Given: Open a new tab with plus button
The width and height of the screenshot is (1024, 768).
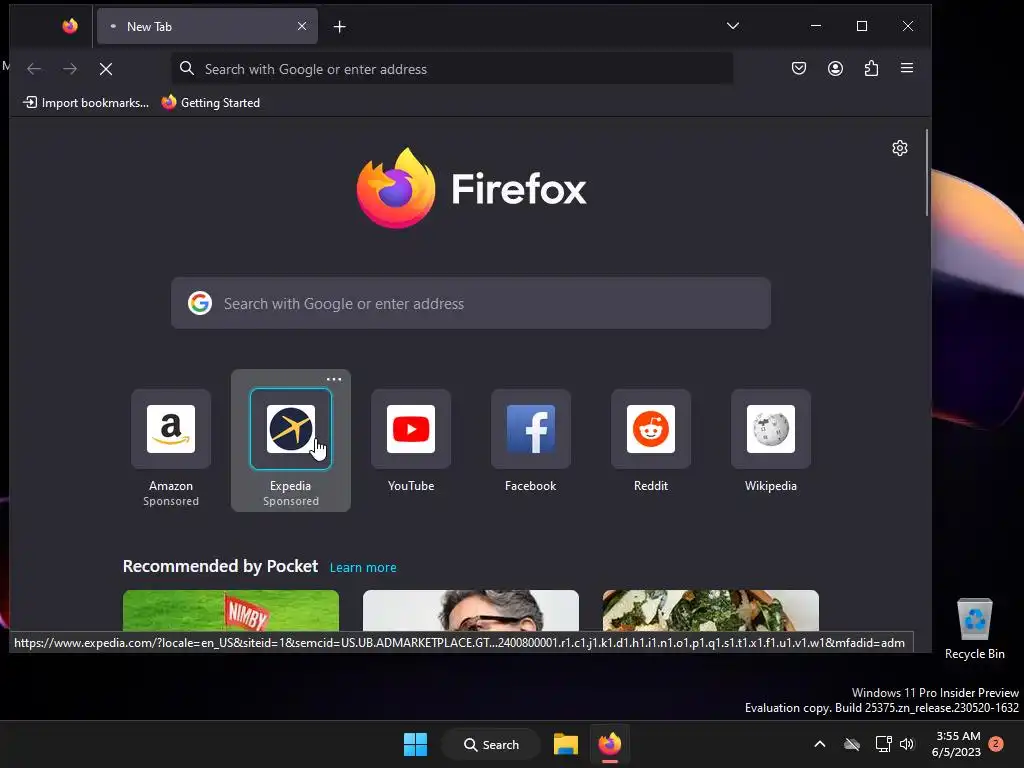Looking at the screenshot, I should click(340, 27).
